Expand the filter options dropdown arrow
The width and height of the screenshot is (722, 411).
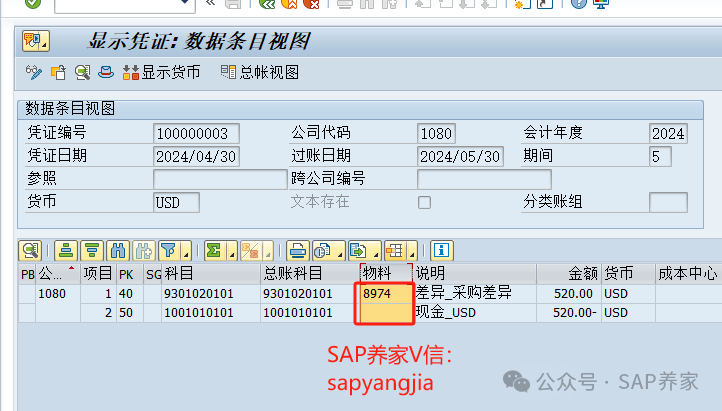click(186, 253)
